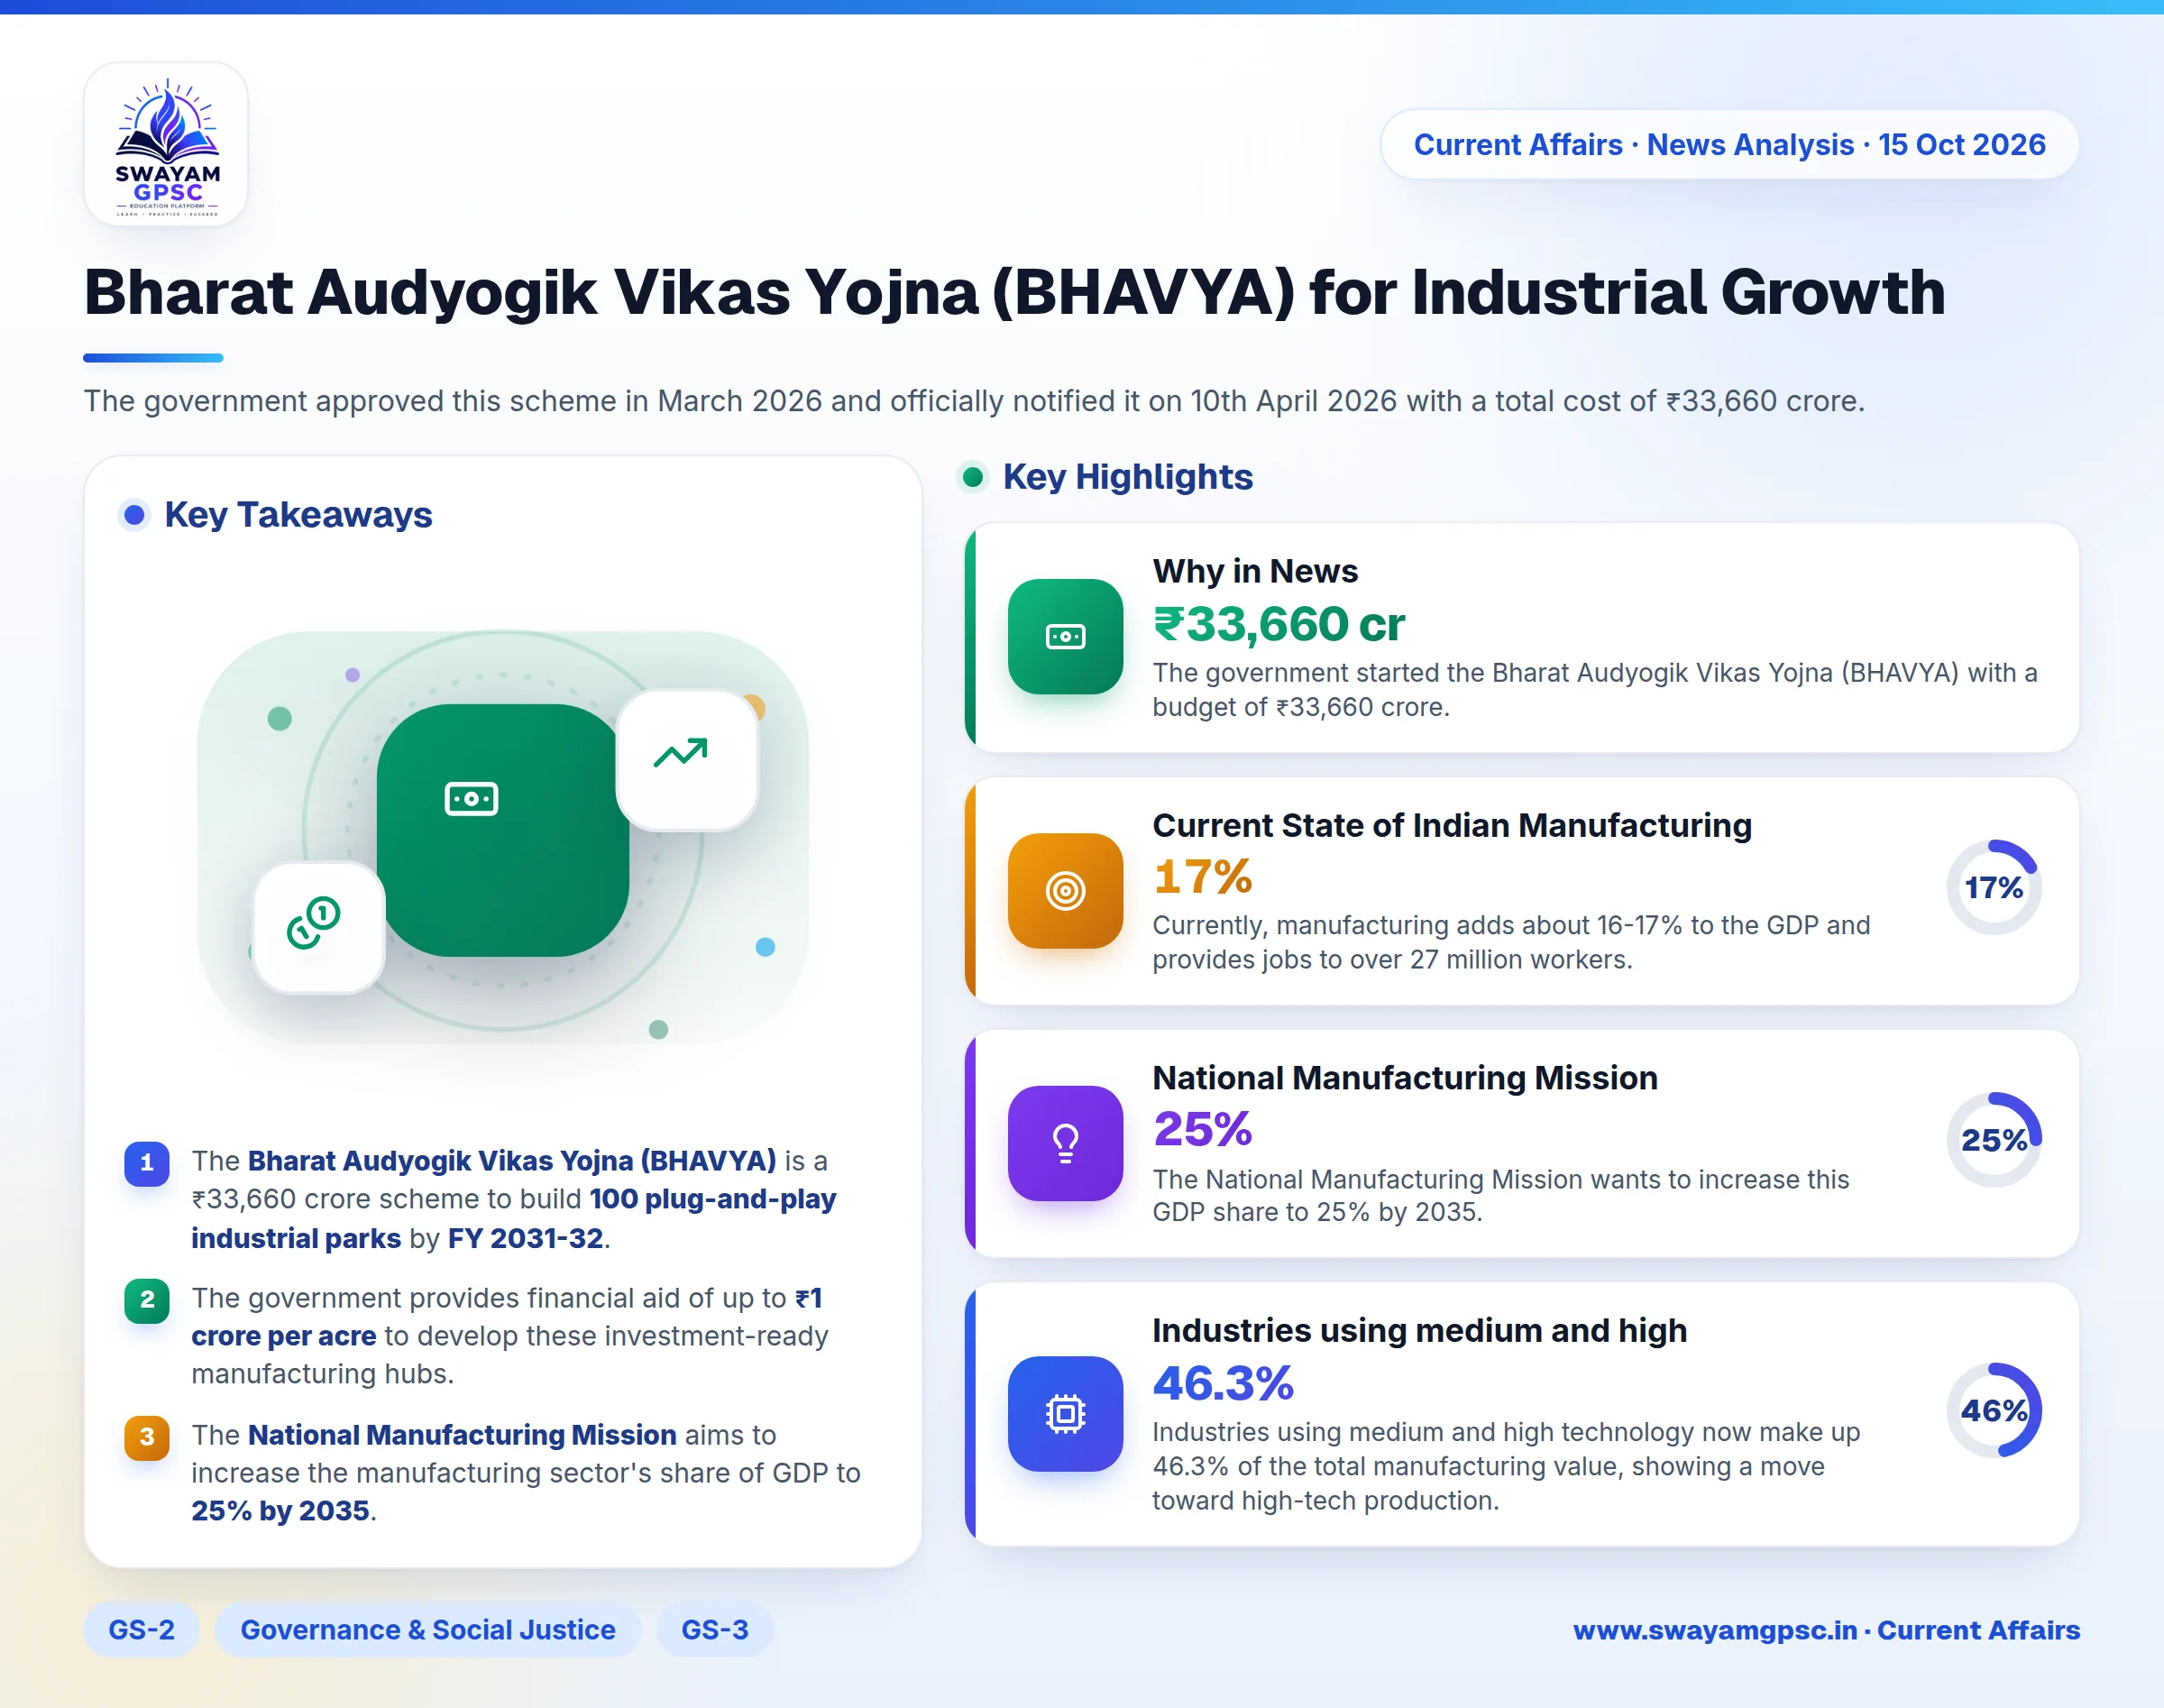This screenshot has width=2164, height=1708.
Task: Click the Current State of Indian Manufacturing title
Action: pos(1452,825)
